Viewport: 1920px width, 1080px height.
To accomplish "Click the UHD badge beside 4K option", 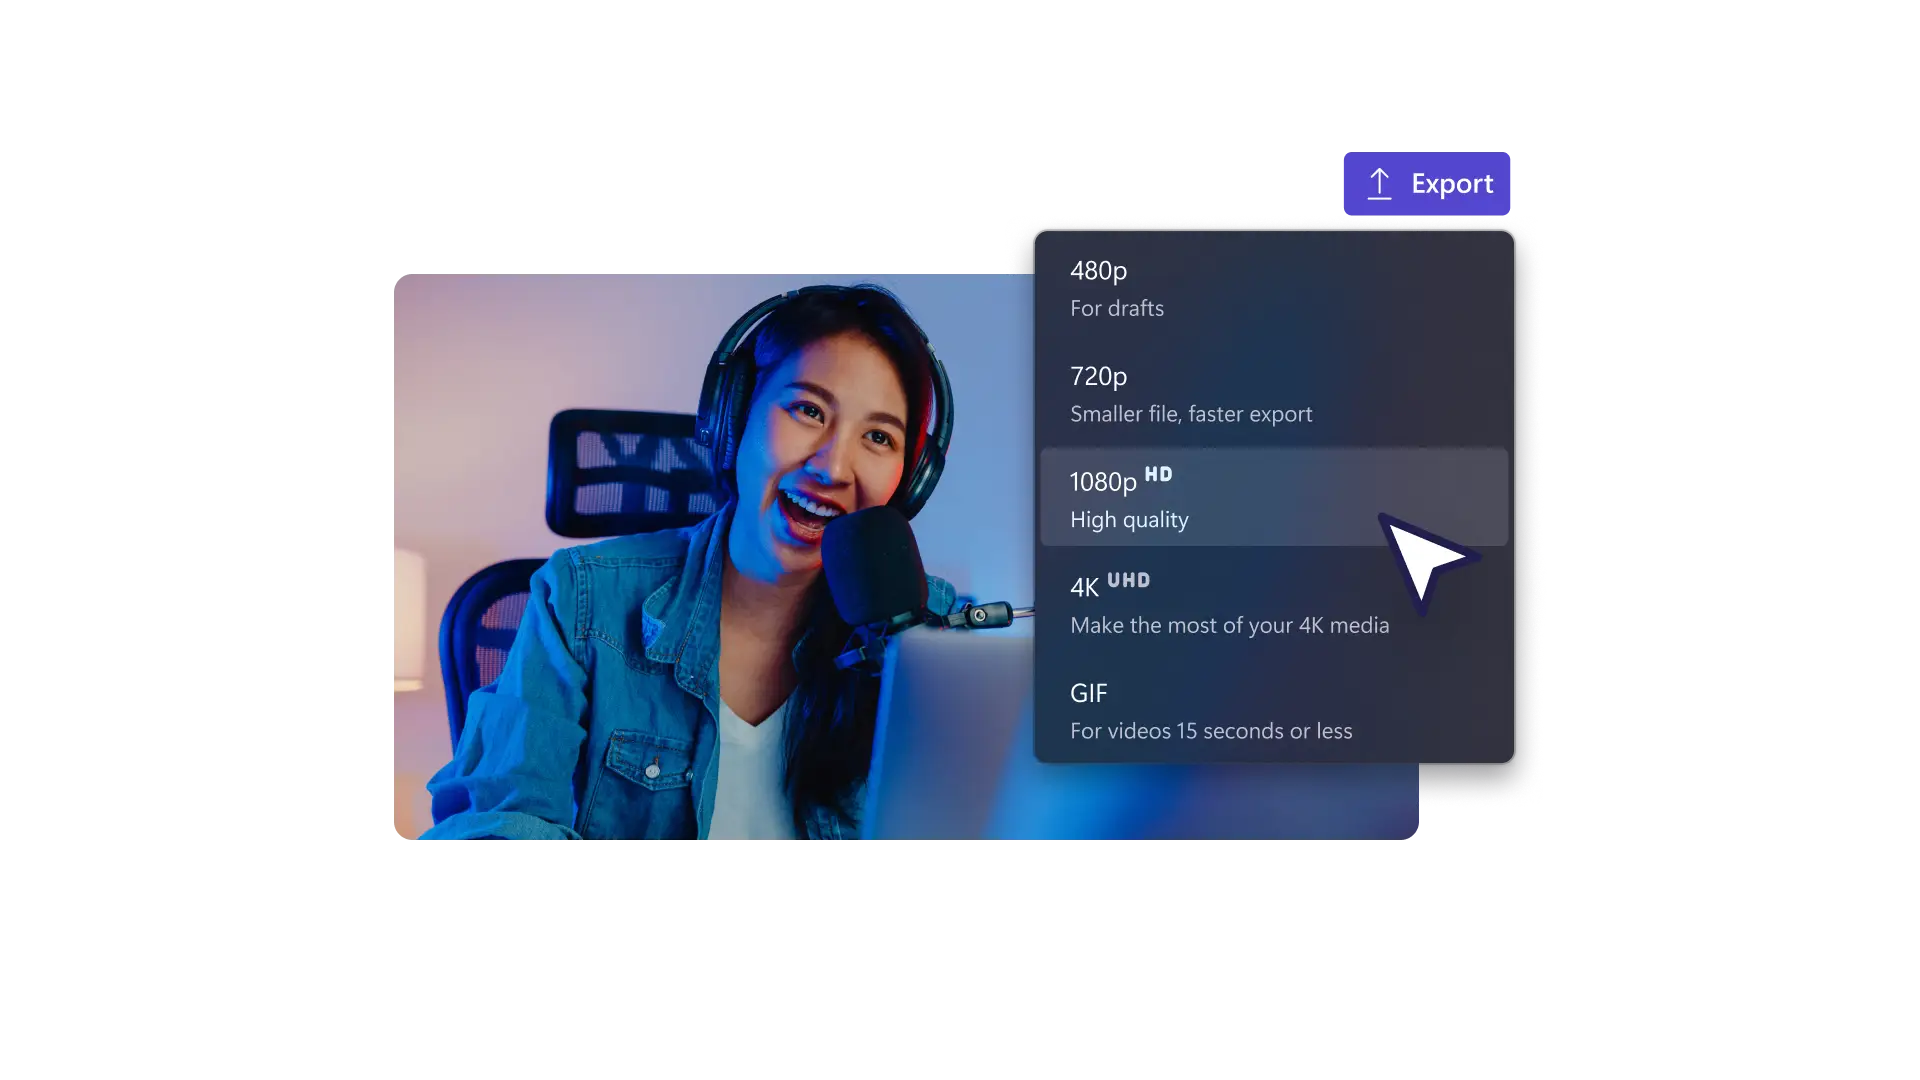I will [1131, 580].
